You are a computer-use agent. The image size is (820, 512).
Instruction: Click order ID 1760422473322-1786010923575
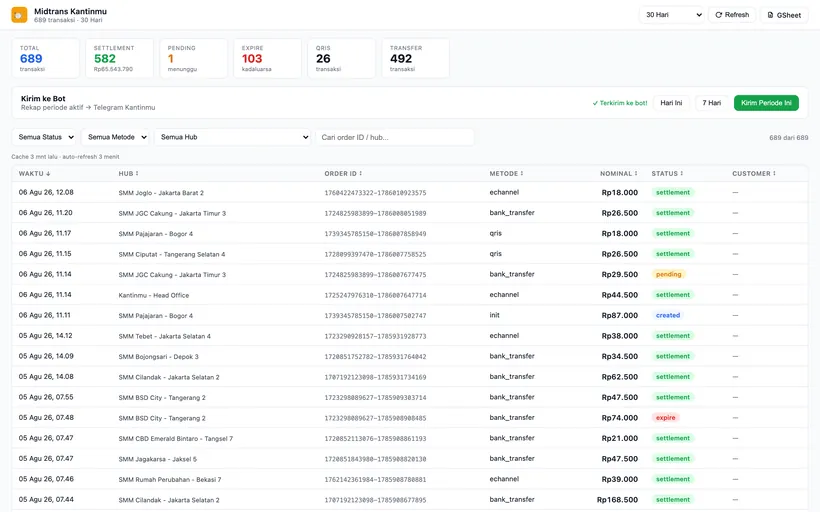pyautogui.click(x=375, y=193)
